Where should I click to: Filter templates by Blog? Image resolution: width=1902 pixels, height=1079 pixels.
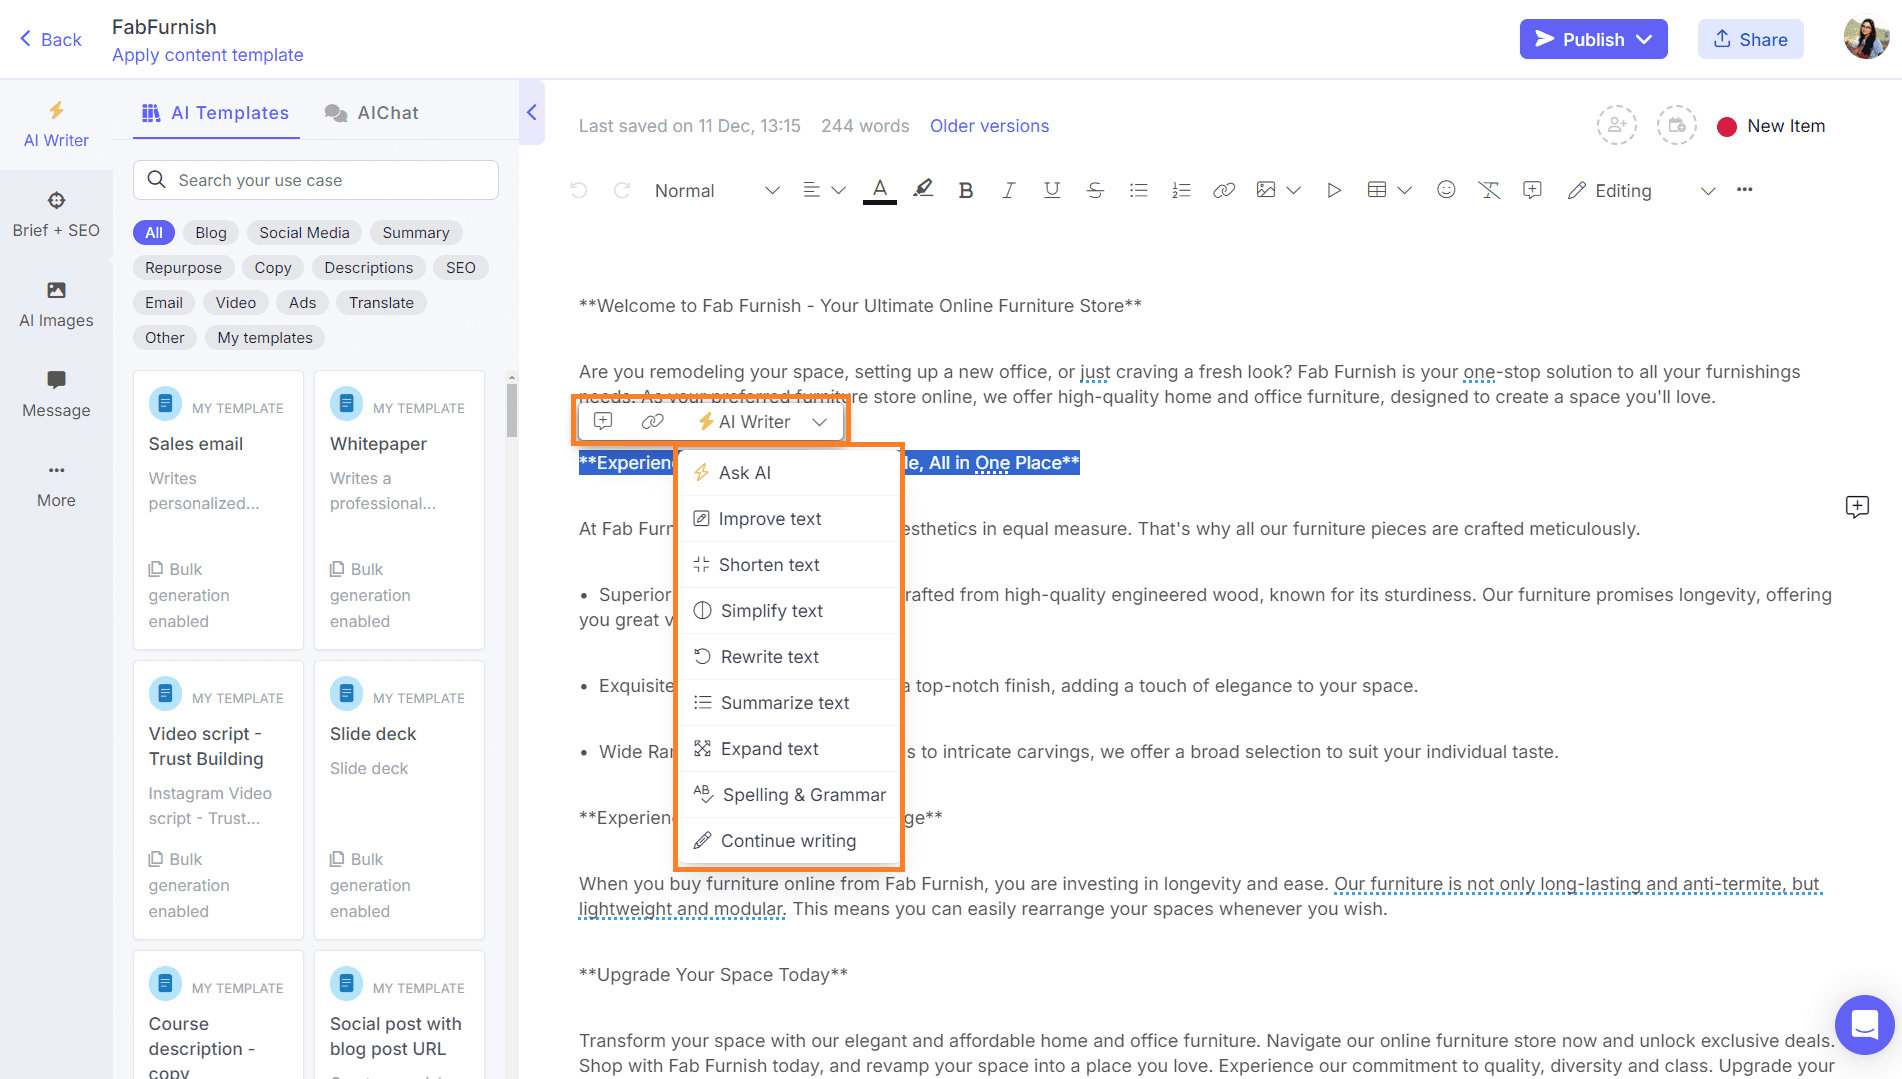tap(210, 232)
